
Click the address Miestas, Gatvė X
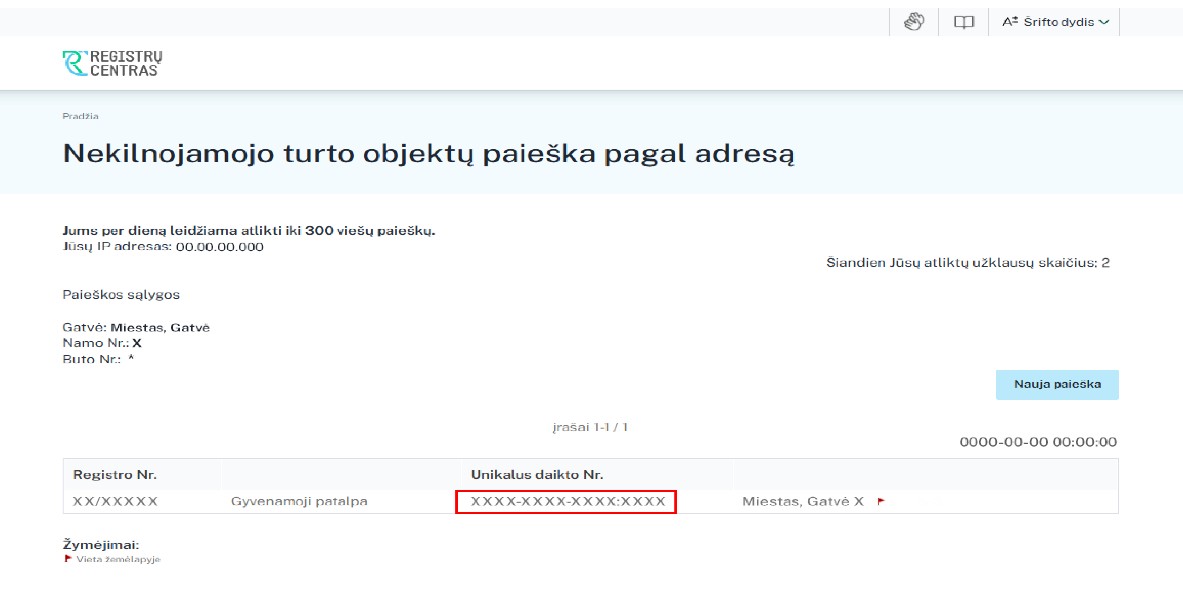pos(802,501)
